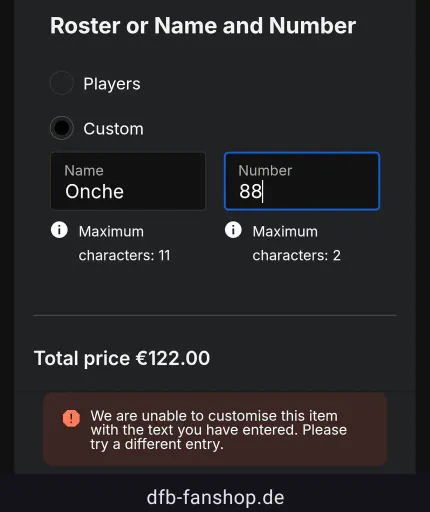Select the Custom radio button

tap(62, 128)
